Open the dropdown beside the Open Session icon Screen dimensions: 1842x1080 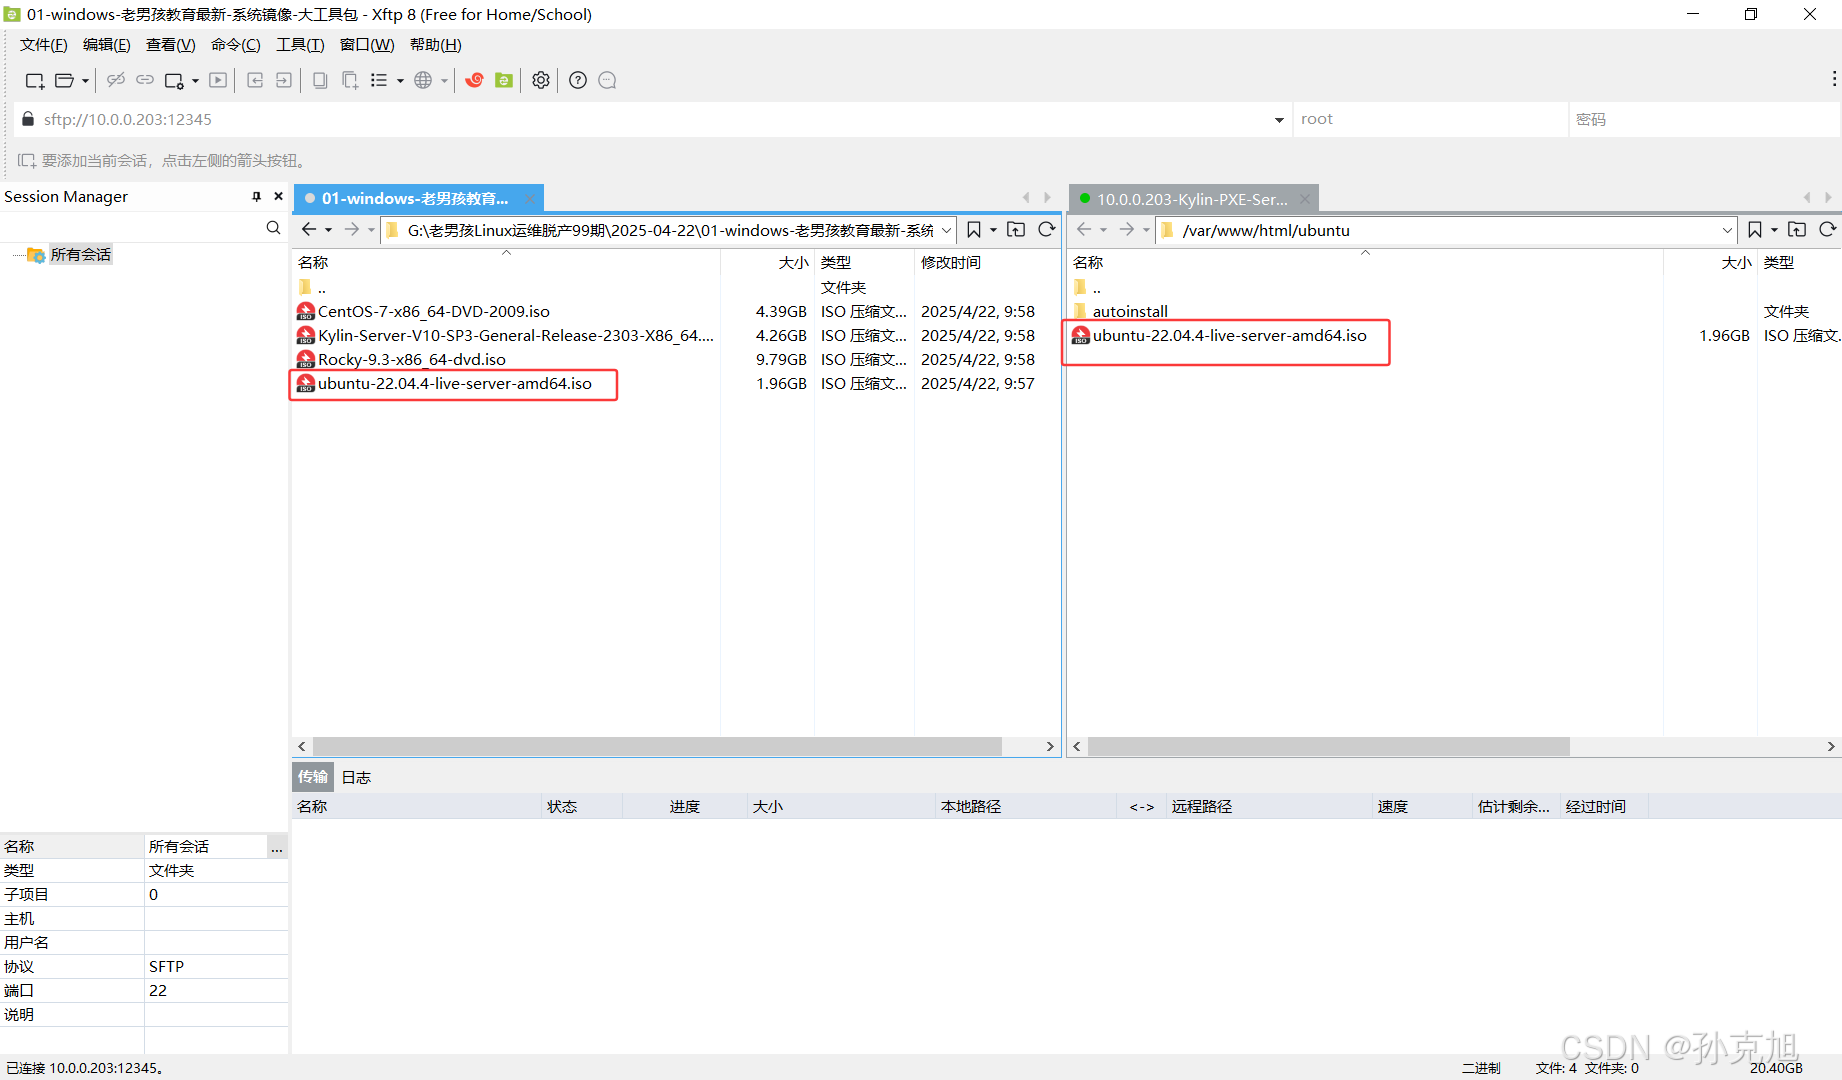85,81
